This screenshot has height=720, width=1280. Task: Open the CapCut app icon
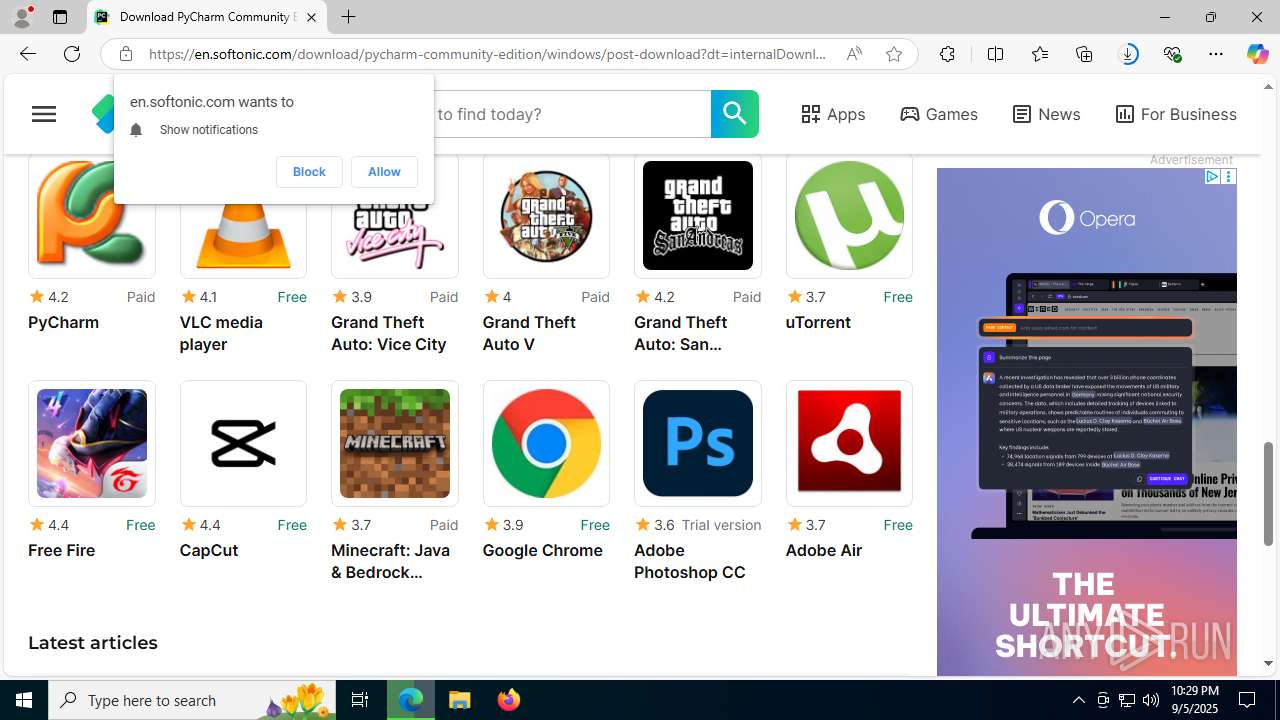pyautogui.click(x=243, y=443)
